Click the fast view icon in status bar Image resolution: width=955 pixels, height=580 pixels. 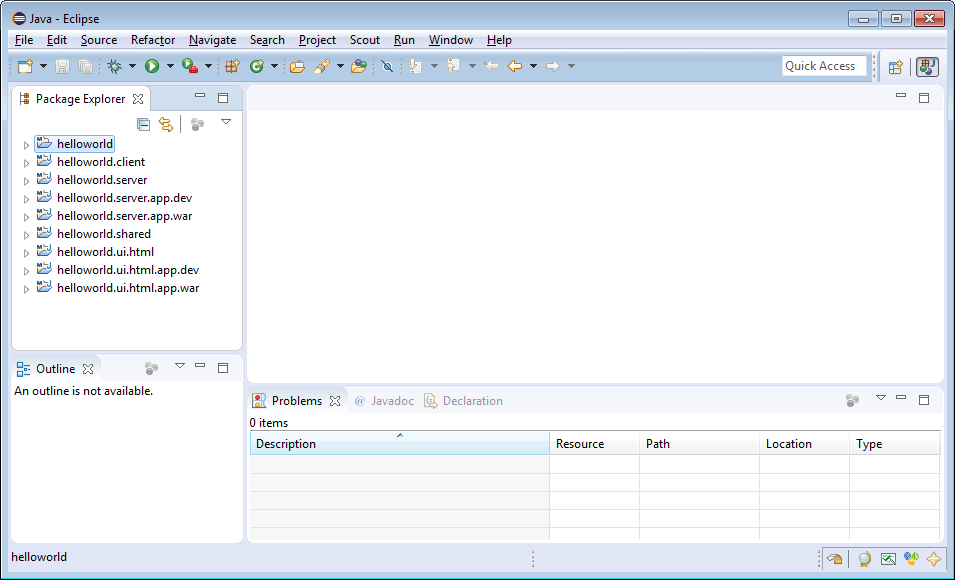point(834,558)
